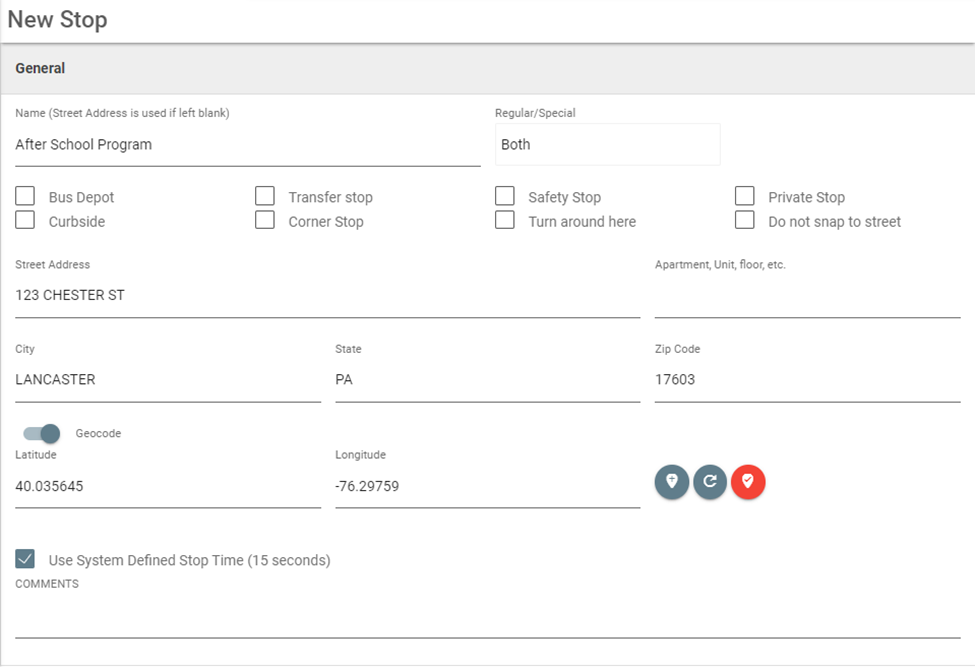Select the Private Stop checkbox
The image size is (975, 667).
point(744,196)
